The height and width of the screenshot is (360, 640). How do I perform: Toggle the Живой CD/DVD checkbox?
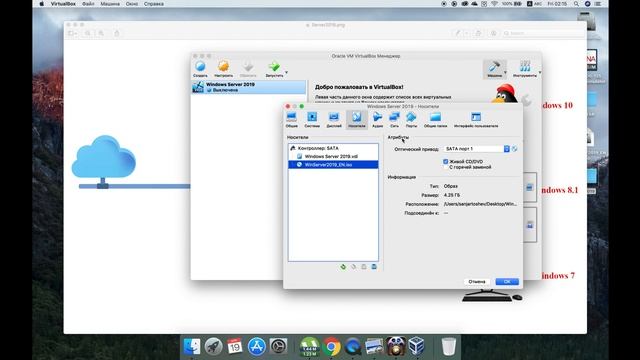[x=446, y=162]
